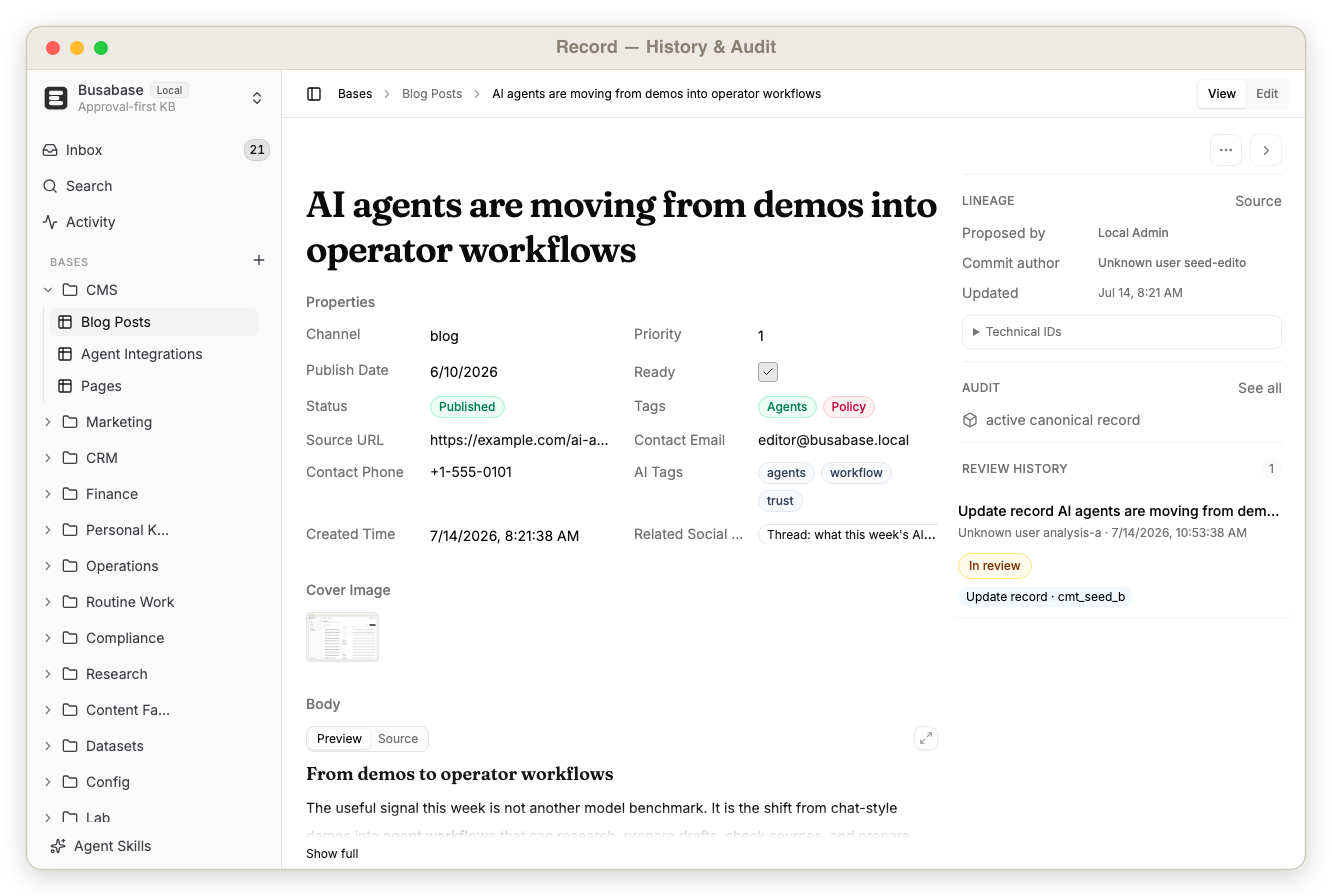Viewport: 1332px width, 896px height.
Task: Click the editor@busabase.local email value
Action: pyautogui.click(x=833, y=440)
